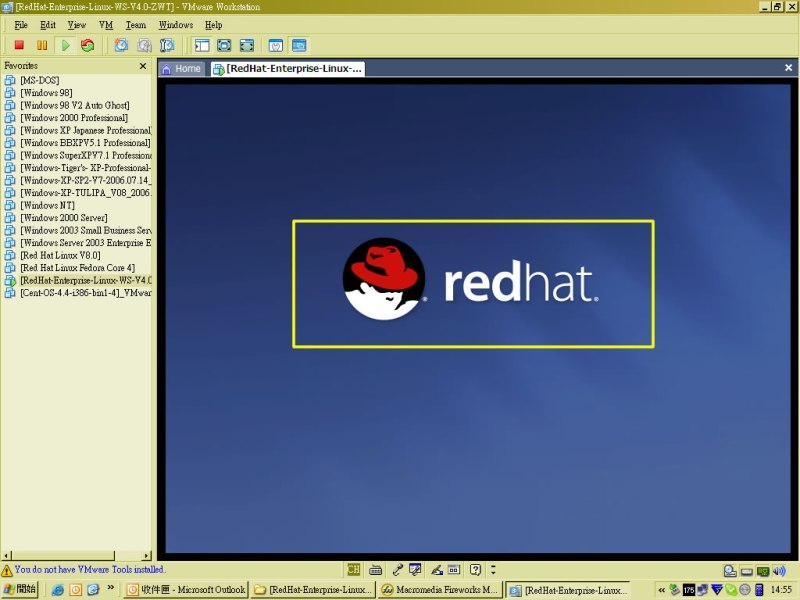
Task: Click Favorites horizontal scrollbar right arrow
Action: point(147,556)
